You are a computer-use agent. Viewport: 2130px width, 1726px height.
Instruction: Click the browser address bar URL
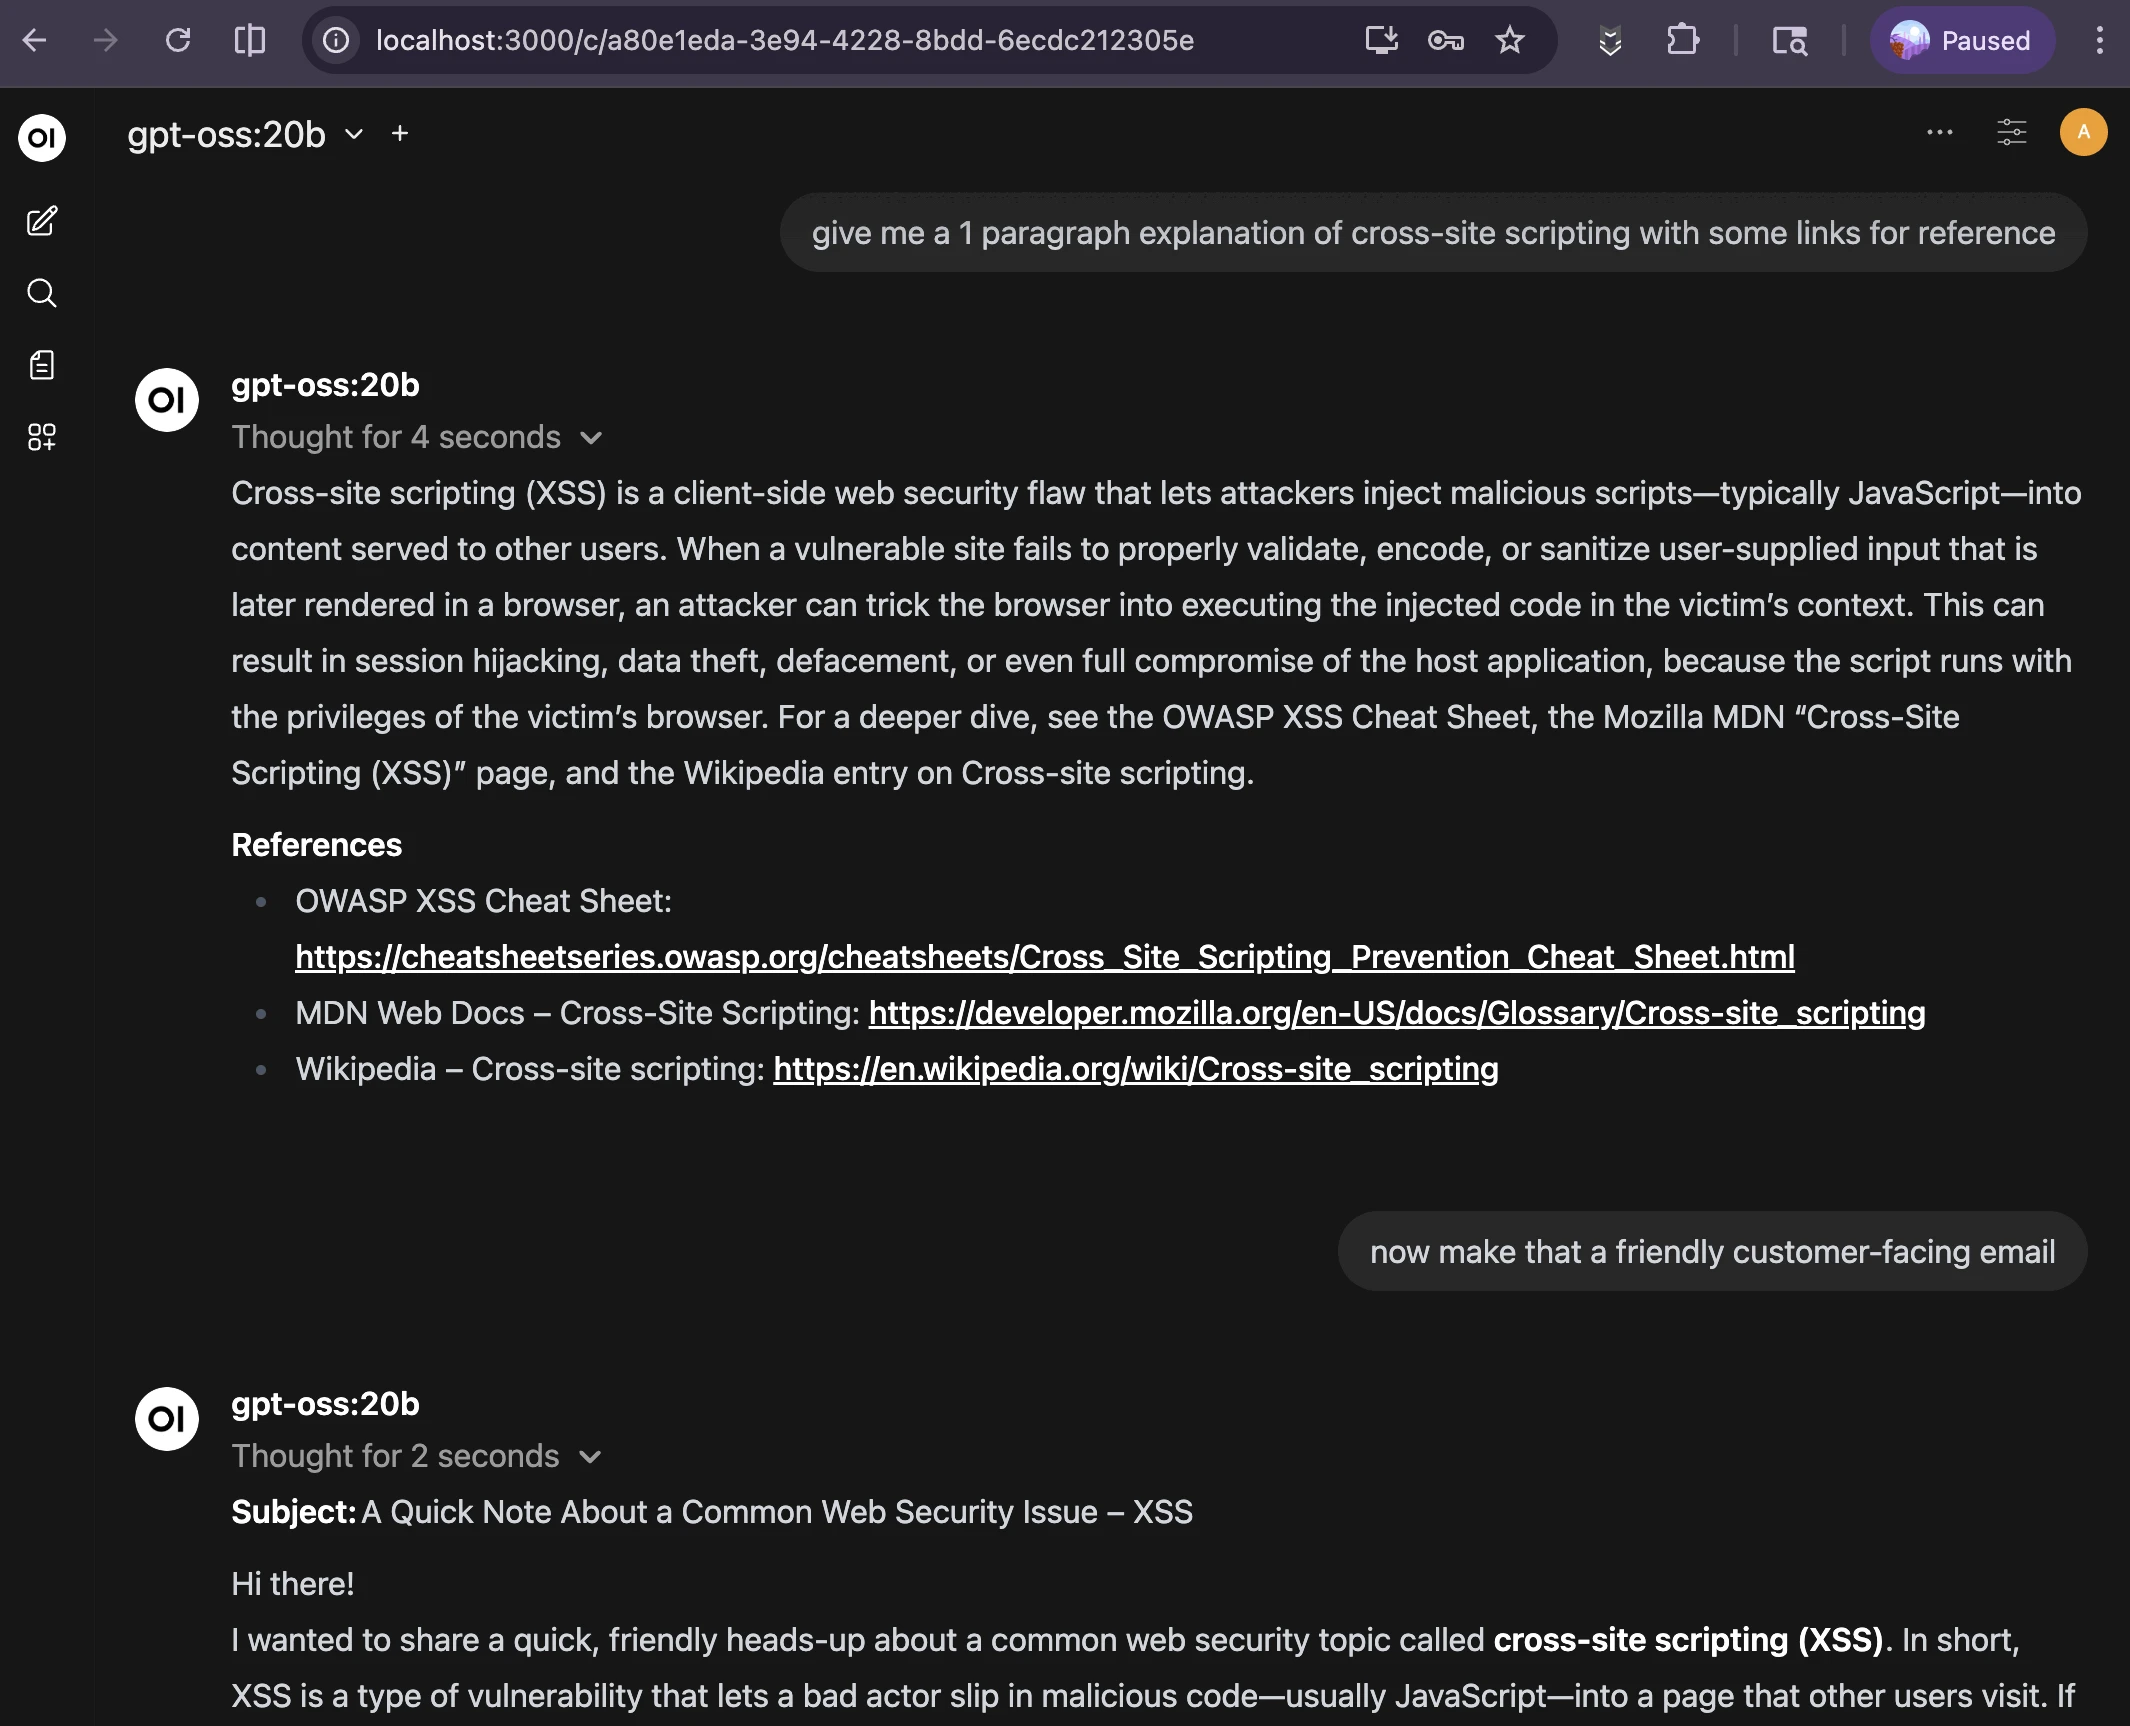784,40
